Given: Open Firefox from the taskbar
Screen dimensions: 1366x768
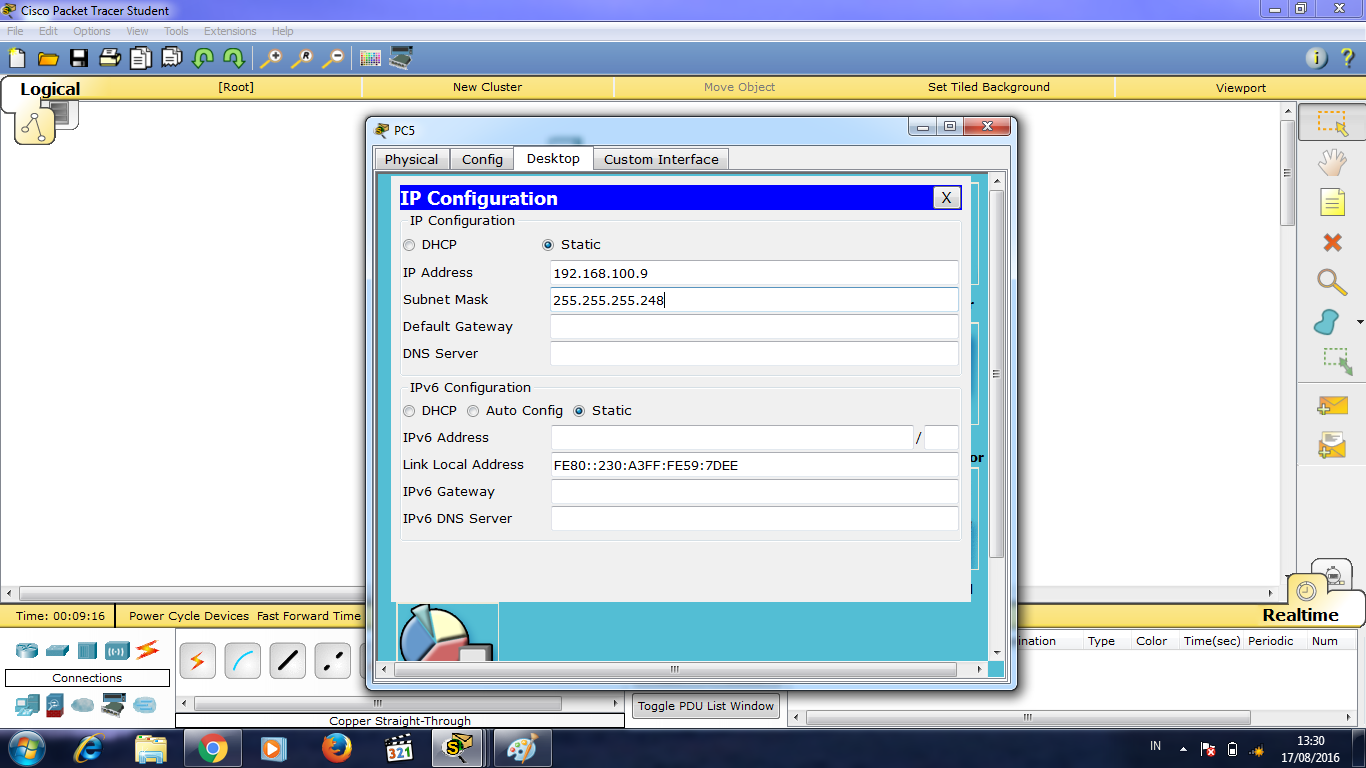Looking at the screenshot, I should click(x=337, y=748).
